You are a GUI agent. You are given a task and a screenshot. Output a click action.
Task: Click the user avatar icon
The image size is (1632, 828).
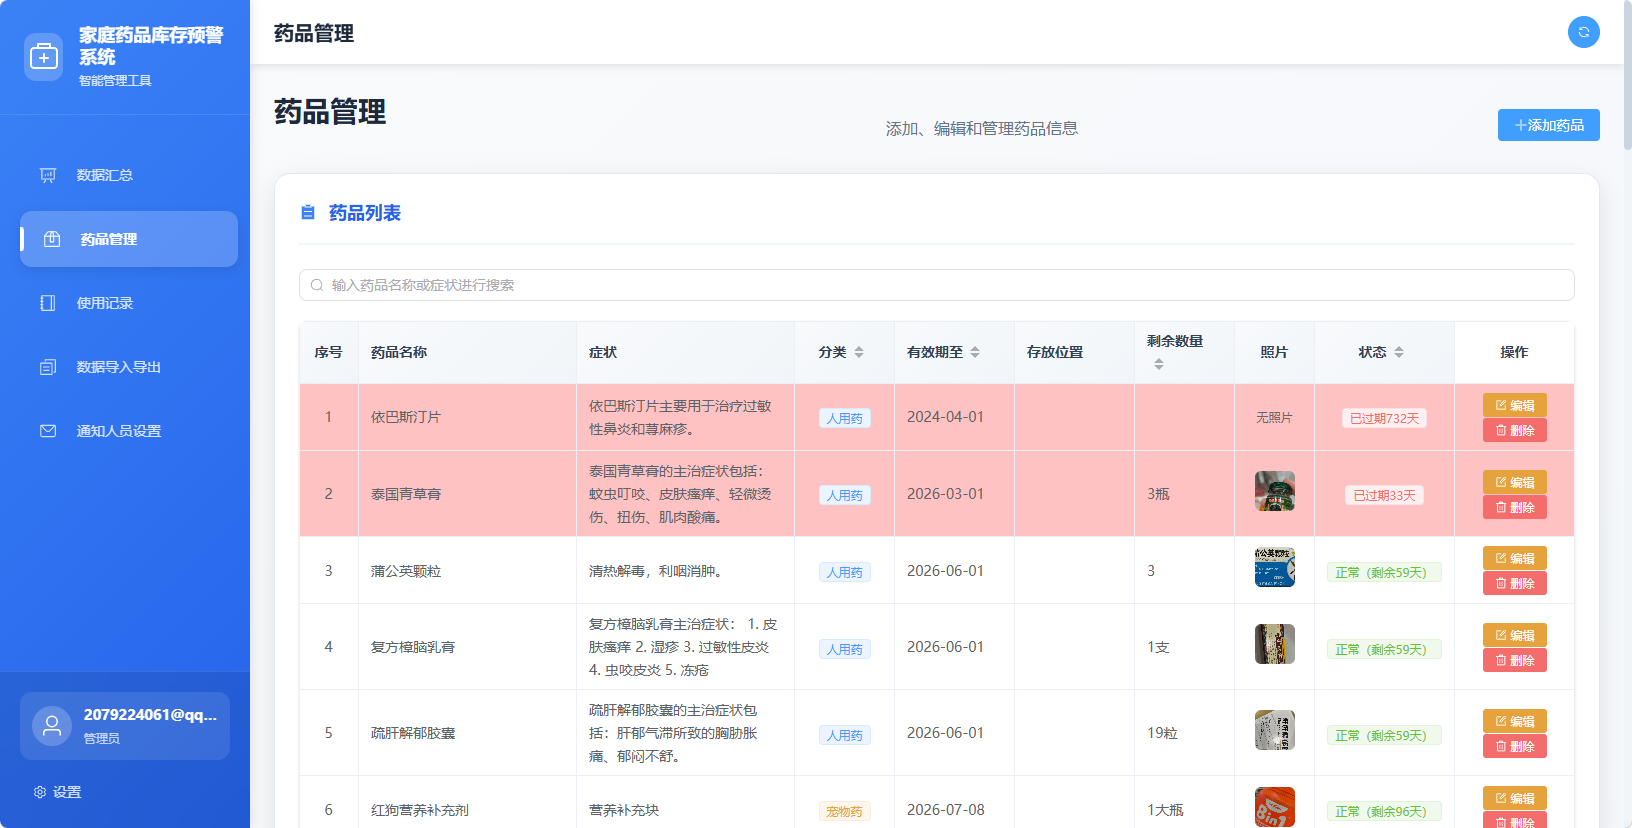click(x=52, y=726)
